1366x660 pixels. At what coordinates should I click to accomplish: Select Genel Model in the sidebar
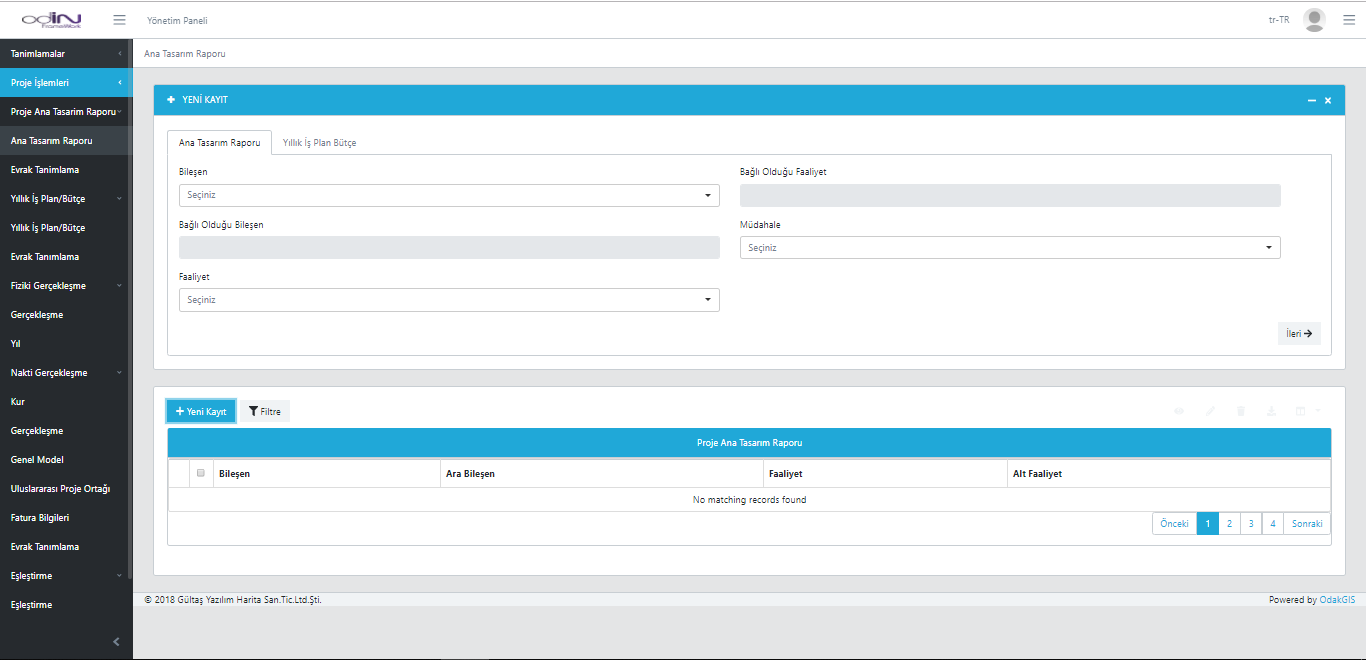[x=37, y=460]
